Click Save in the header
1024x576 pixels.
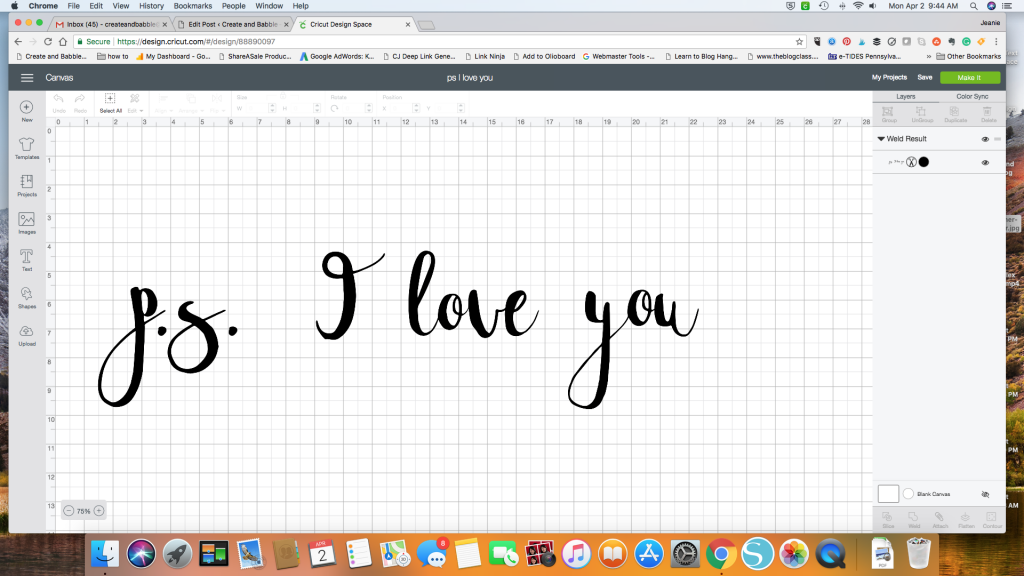point(925,78)
